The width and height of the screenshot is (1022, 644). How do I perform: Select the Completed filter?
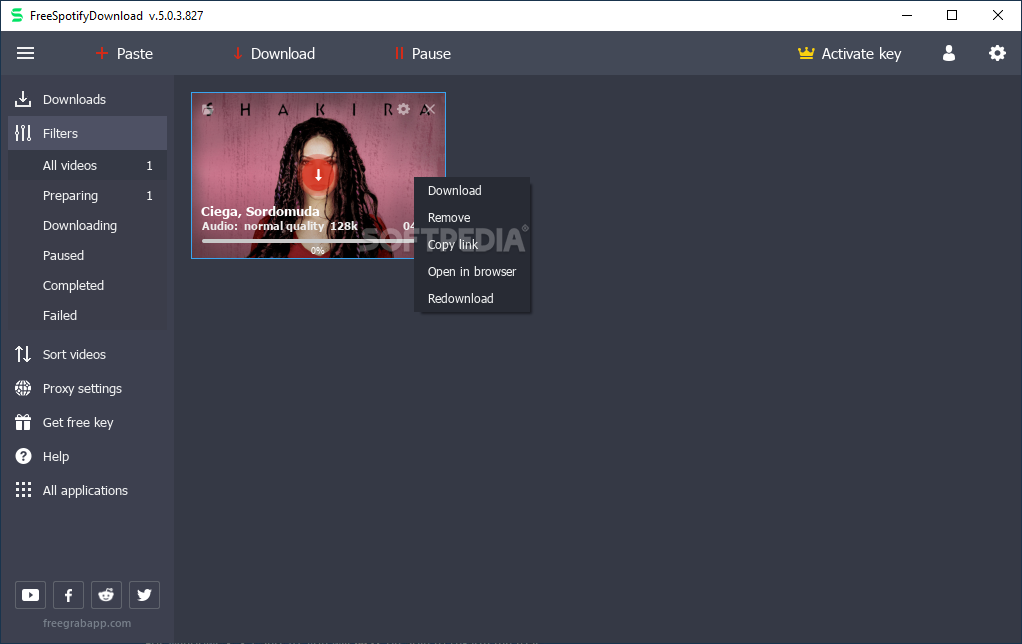[x=87, y=285]
